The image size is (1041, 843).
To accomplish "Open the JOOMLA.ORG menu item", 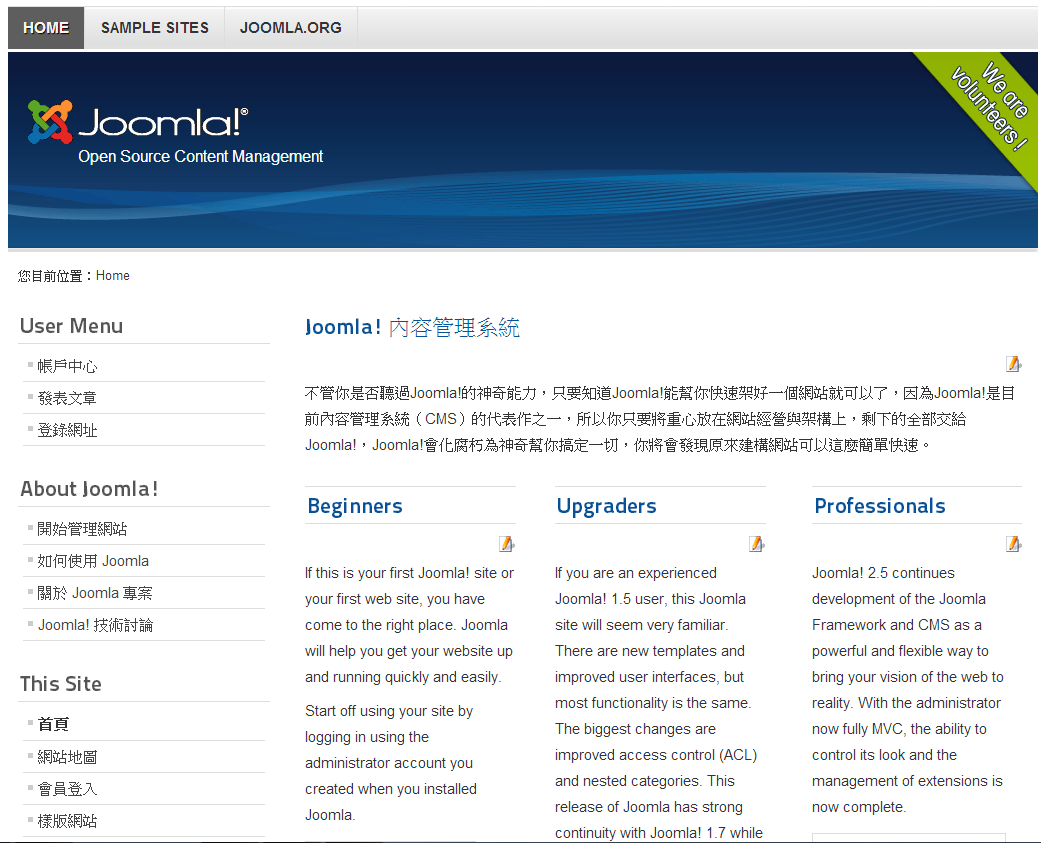I will click(291, 28).
